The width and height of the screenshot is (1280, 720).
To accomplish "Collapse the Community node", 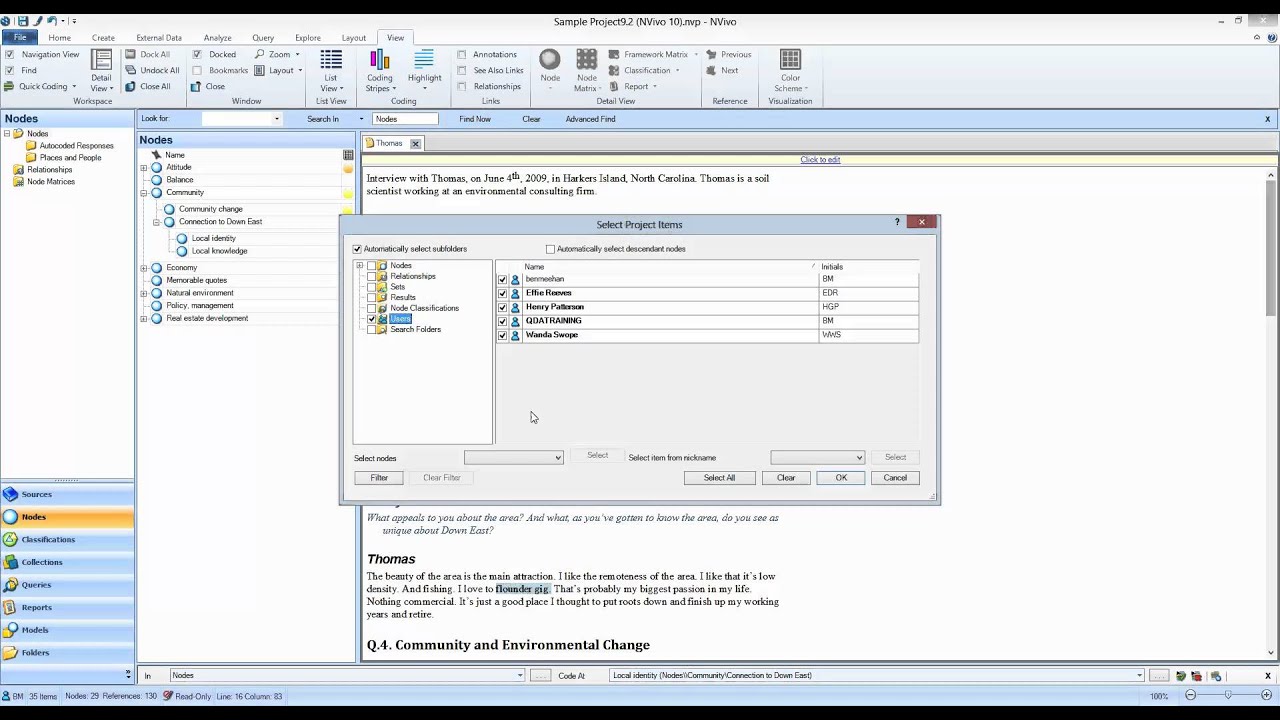I will point(144,193).
